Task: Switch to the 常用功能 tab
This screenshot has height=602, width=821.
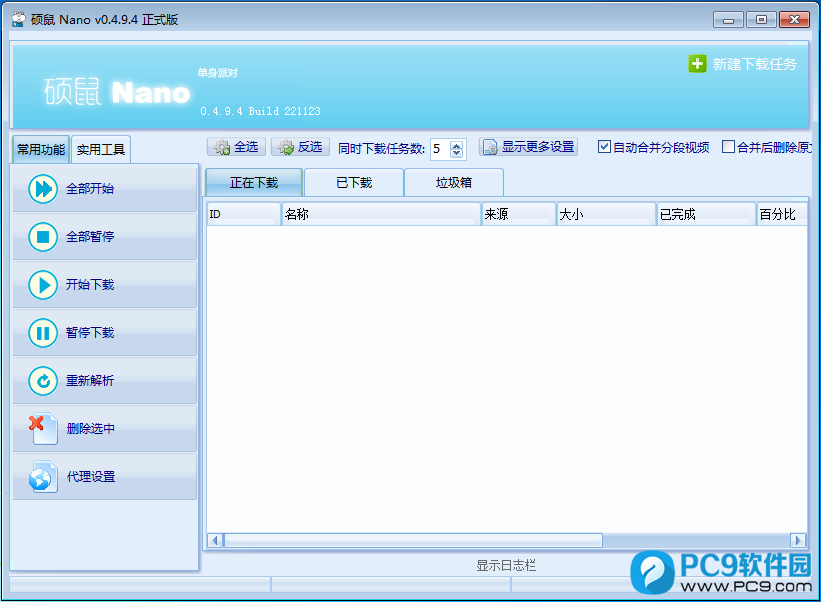Action: 41,150
